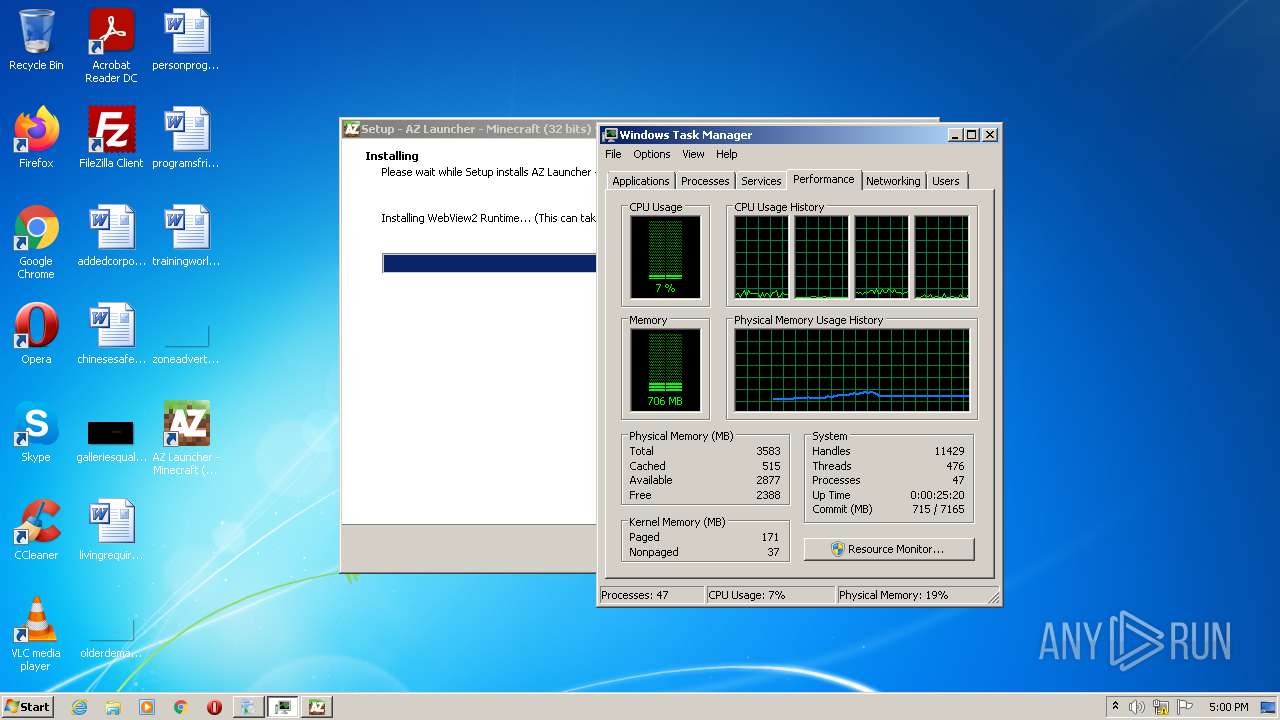Launch CCleaner desktop shortcut
The width and height of the screenshot is (1280, 720).
(x=36, y=530)
